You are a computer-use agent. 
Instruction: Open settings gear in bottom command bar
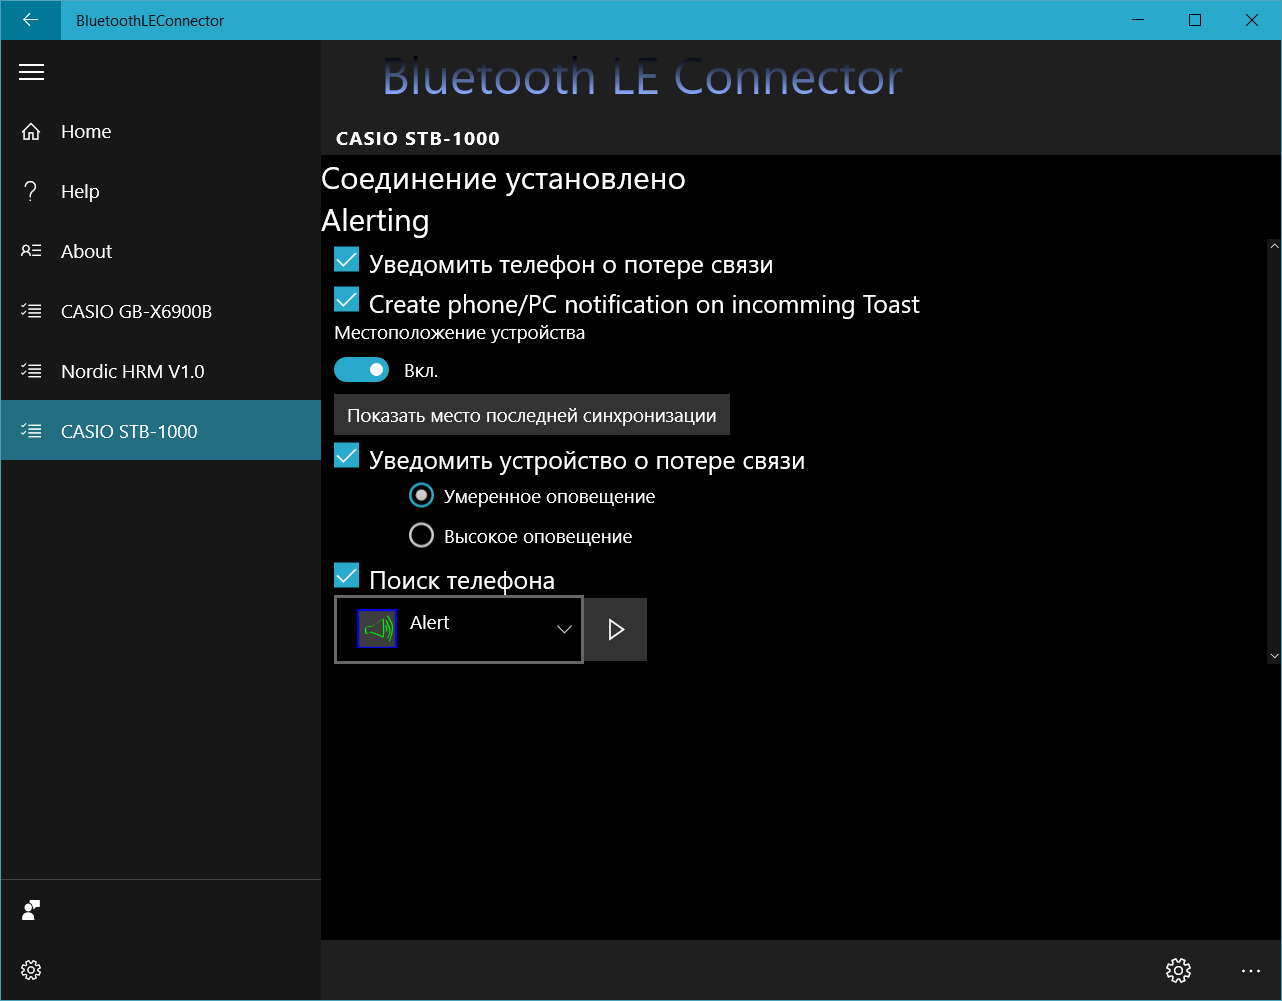tap(1179, 970)
